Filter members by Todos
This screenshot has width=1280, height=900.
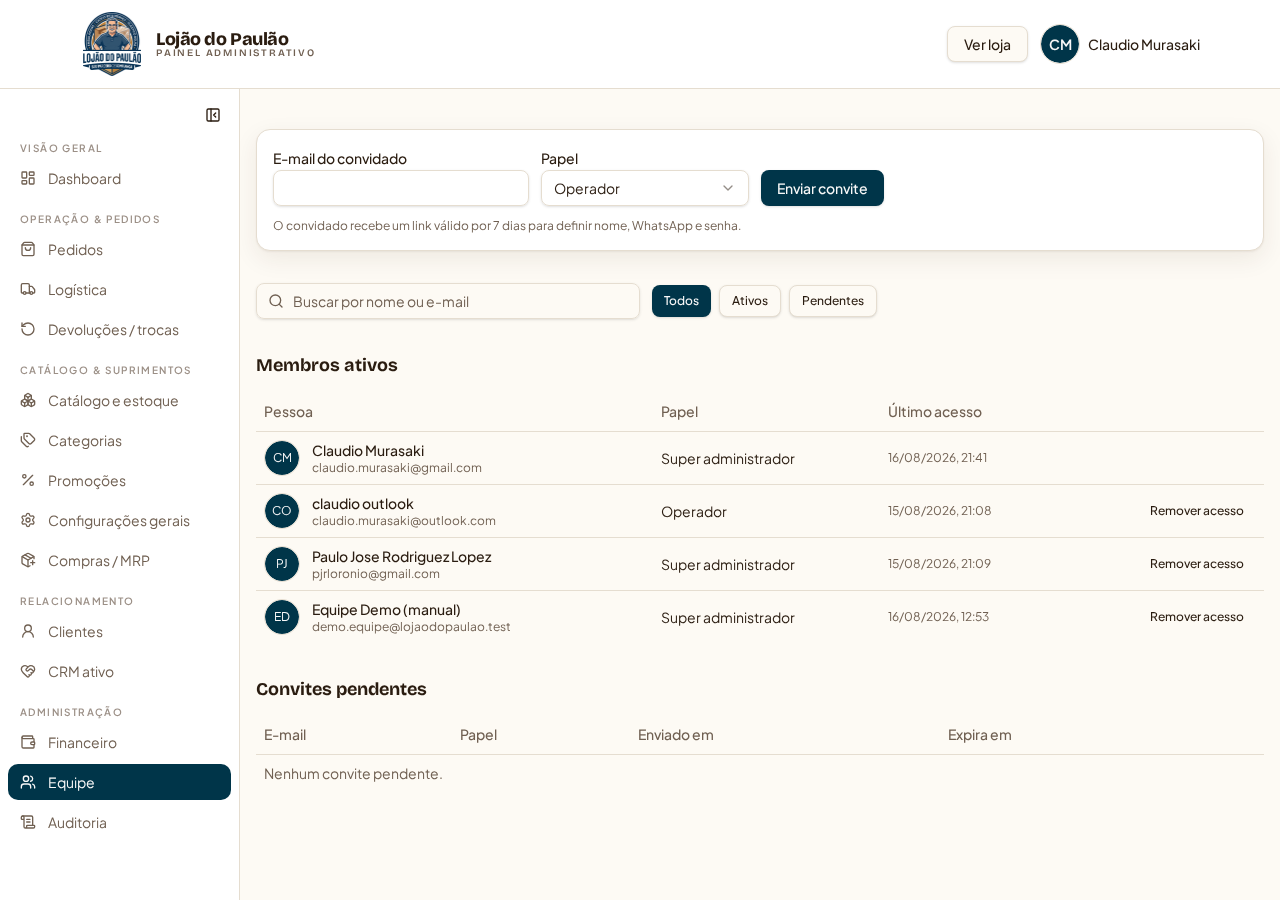coord(681,301)
